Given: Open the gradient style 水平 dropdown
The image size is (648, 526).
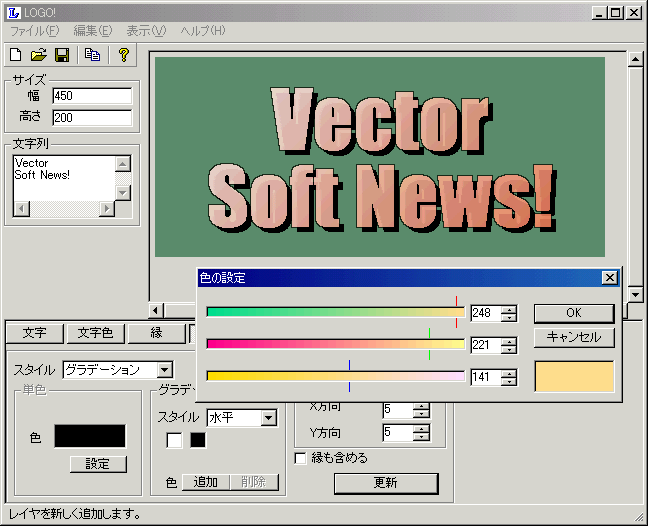Looking at the screenshot, I should coord(269,418).
